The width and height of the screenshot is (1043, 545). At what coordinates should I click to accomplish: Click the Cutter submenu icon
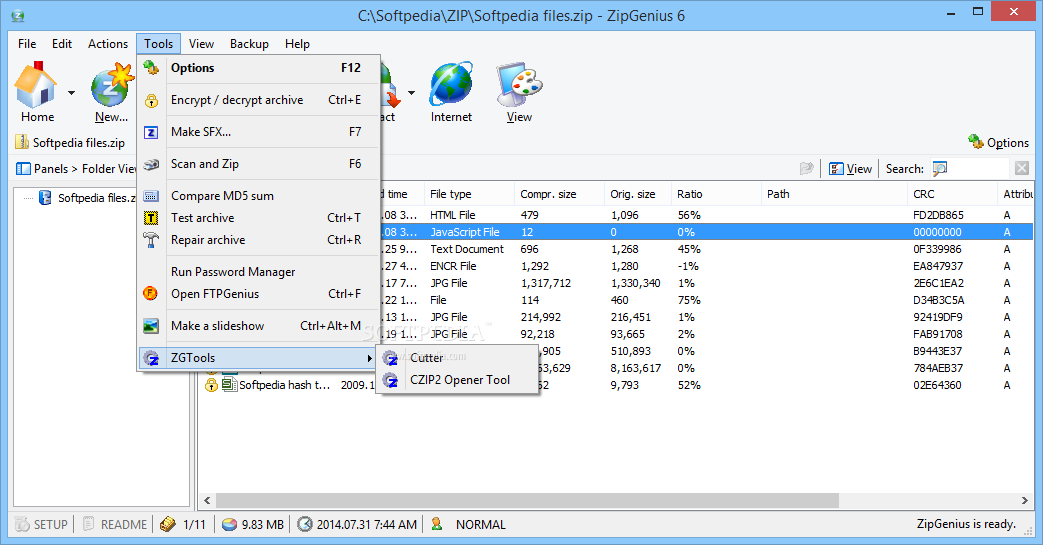(x=390, y=358)
